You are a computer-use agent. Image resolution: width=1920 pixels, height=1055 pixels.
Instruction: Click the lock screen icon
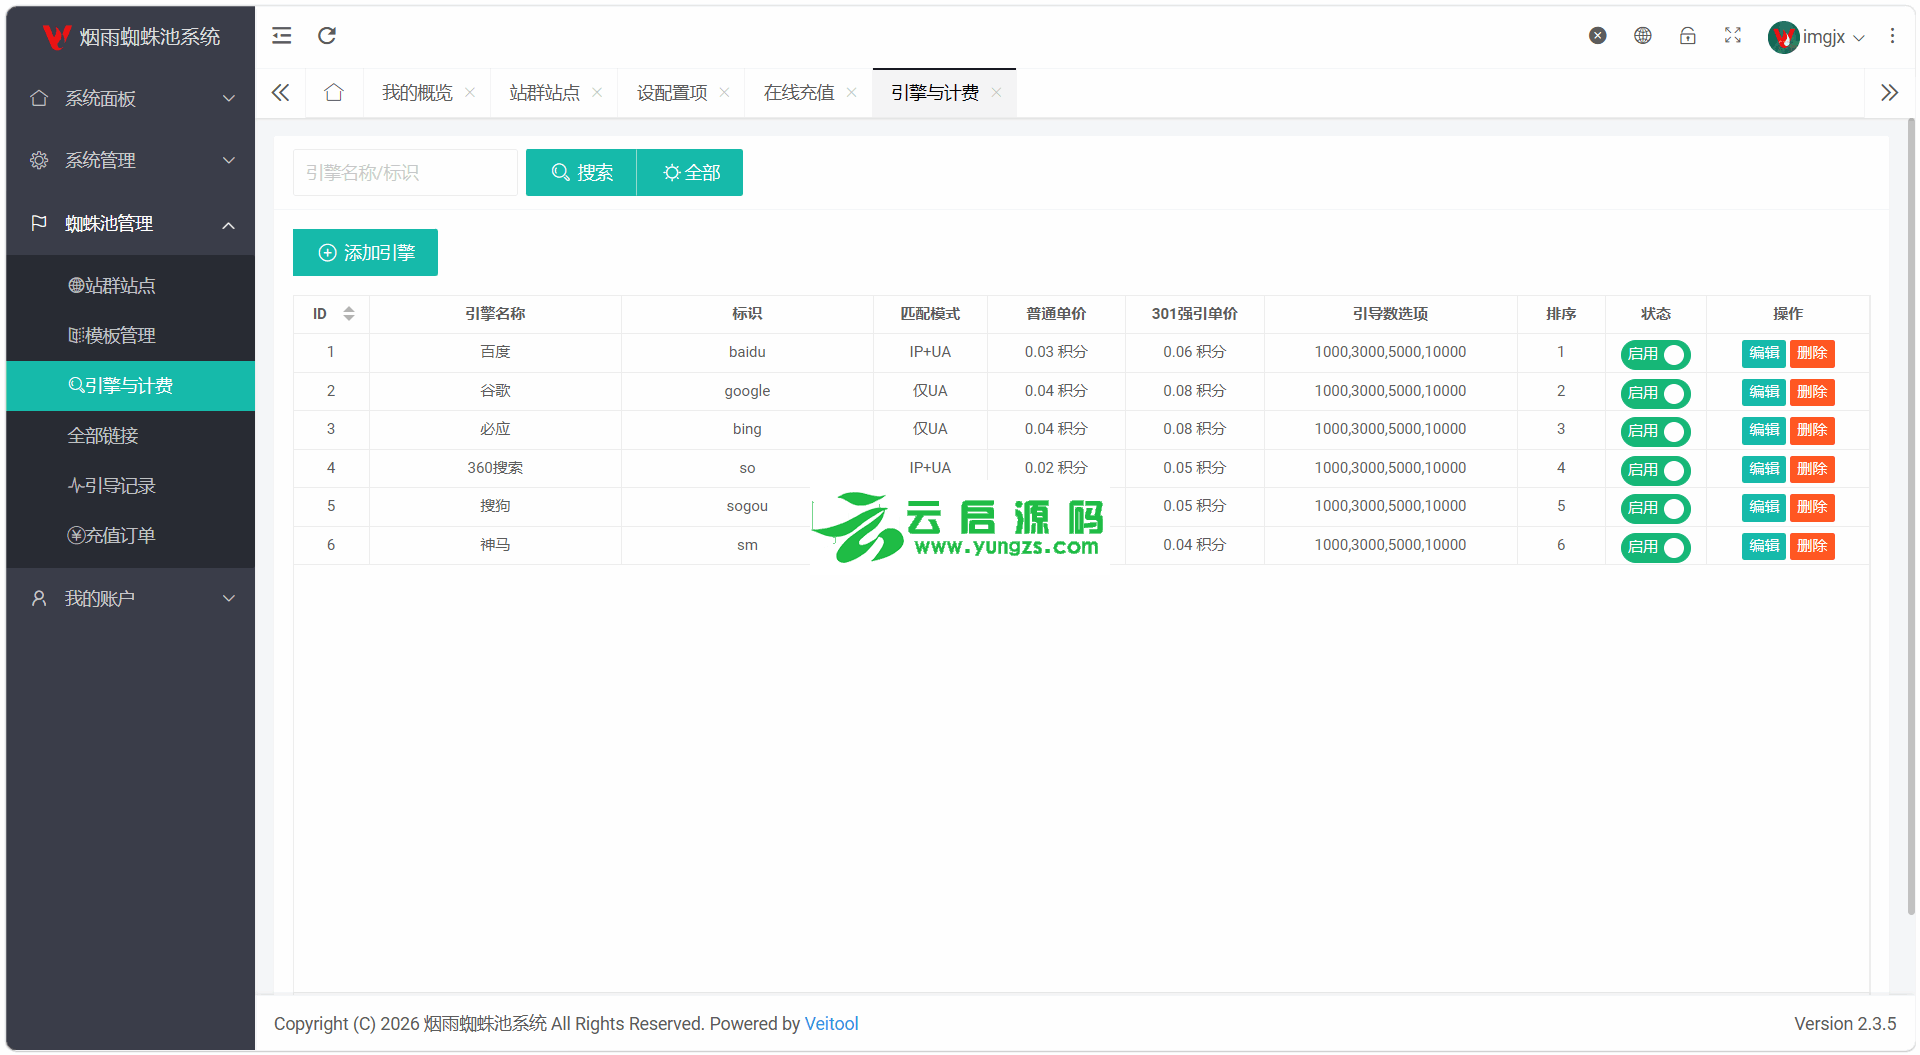point(1688,36)
